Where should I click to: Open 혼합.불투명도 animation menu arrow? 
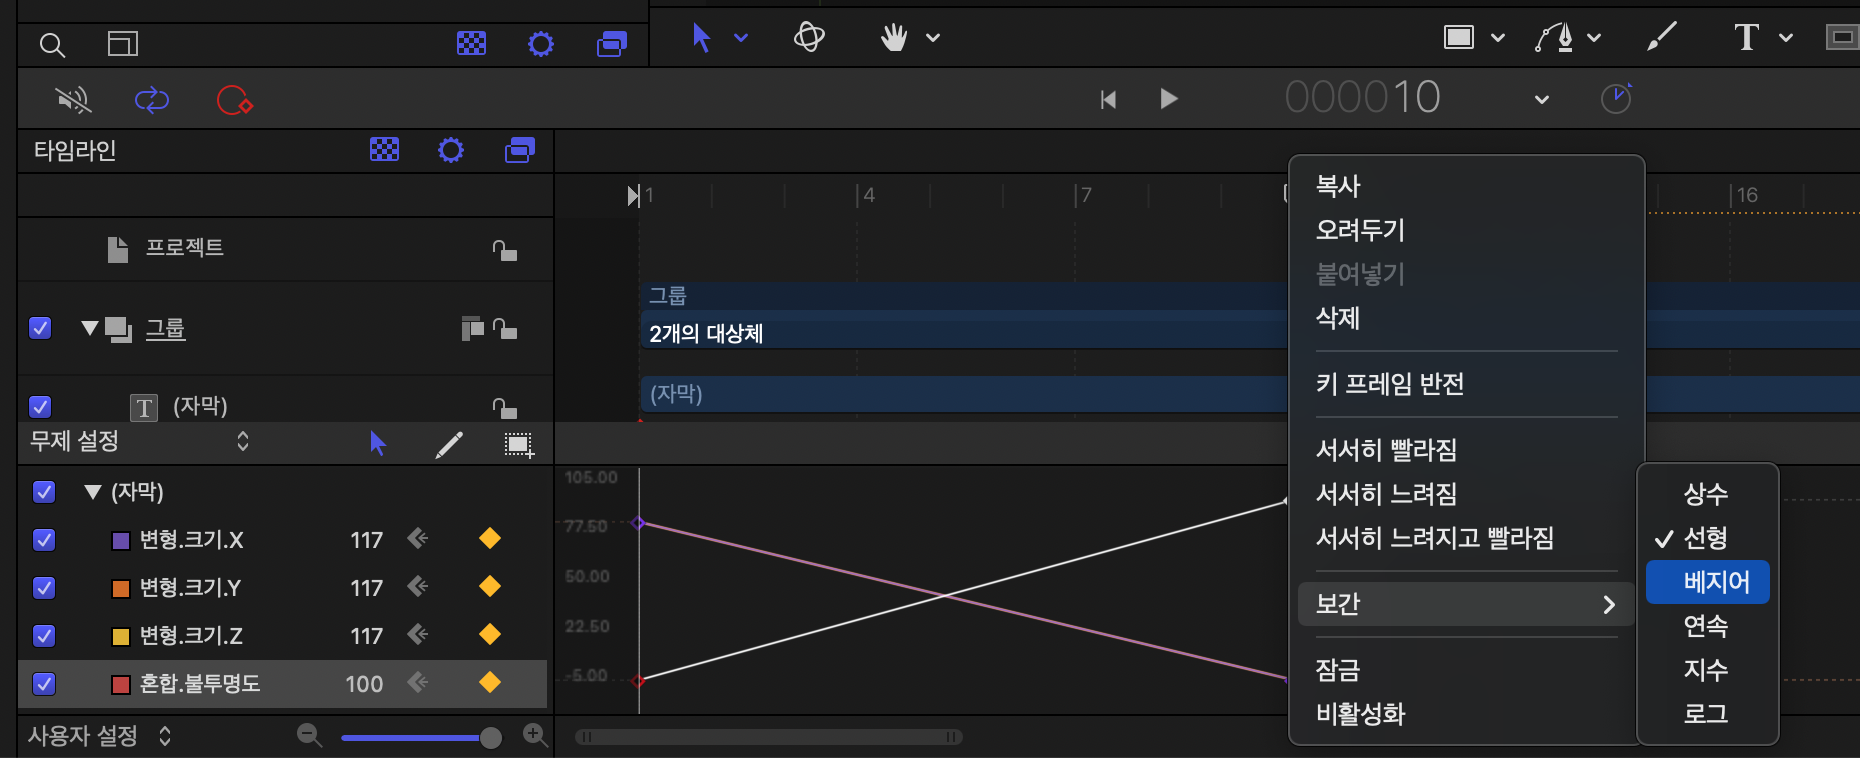pyautogui.click(x=418, y=682)
